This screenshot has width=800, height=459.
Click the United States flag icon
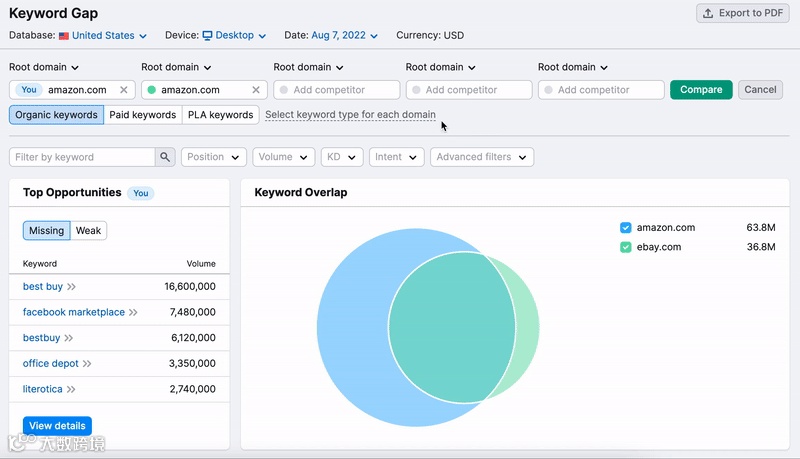[x=64, y=36]
